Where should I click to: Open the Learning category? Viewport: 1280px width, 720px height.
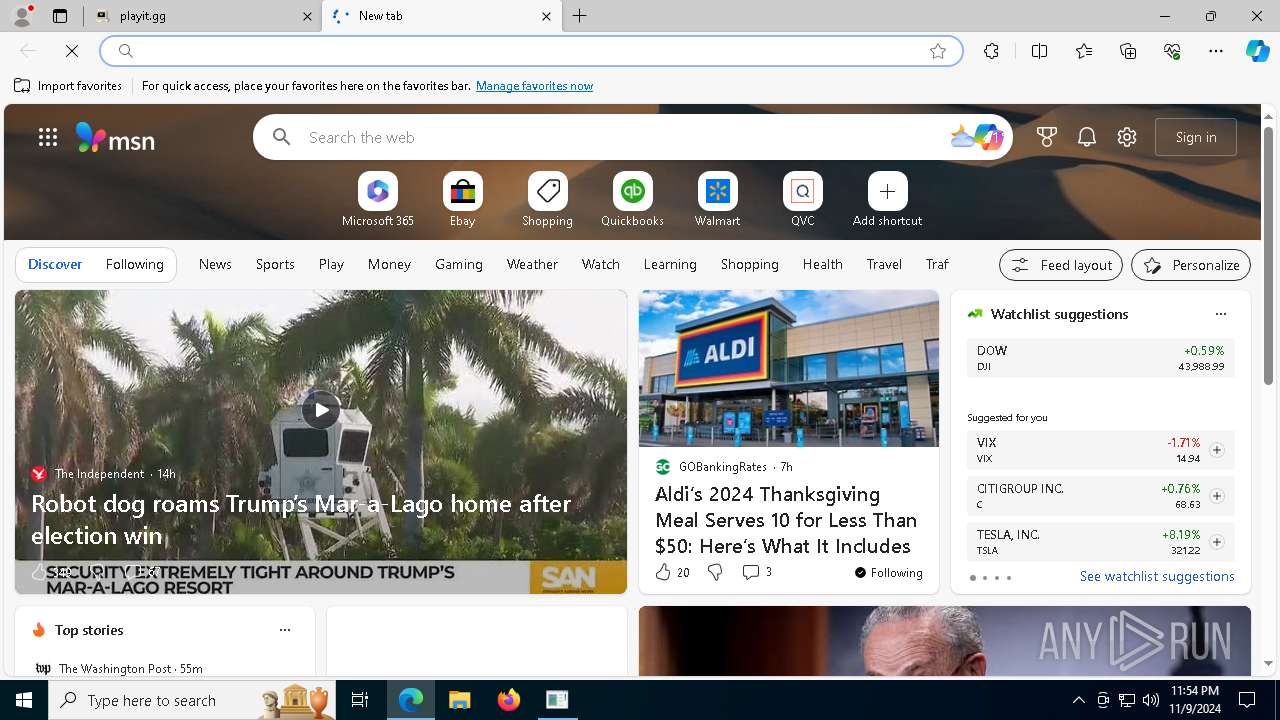(x=670, y=264)
